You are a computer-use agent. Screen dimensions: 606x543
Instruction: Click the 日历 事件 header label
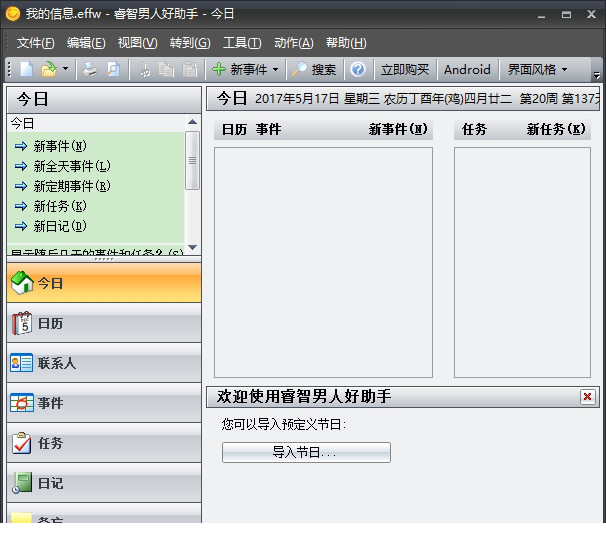point(251,129)
